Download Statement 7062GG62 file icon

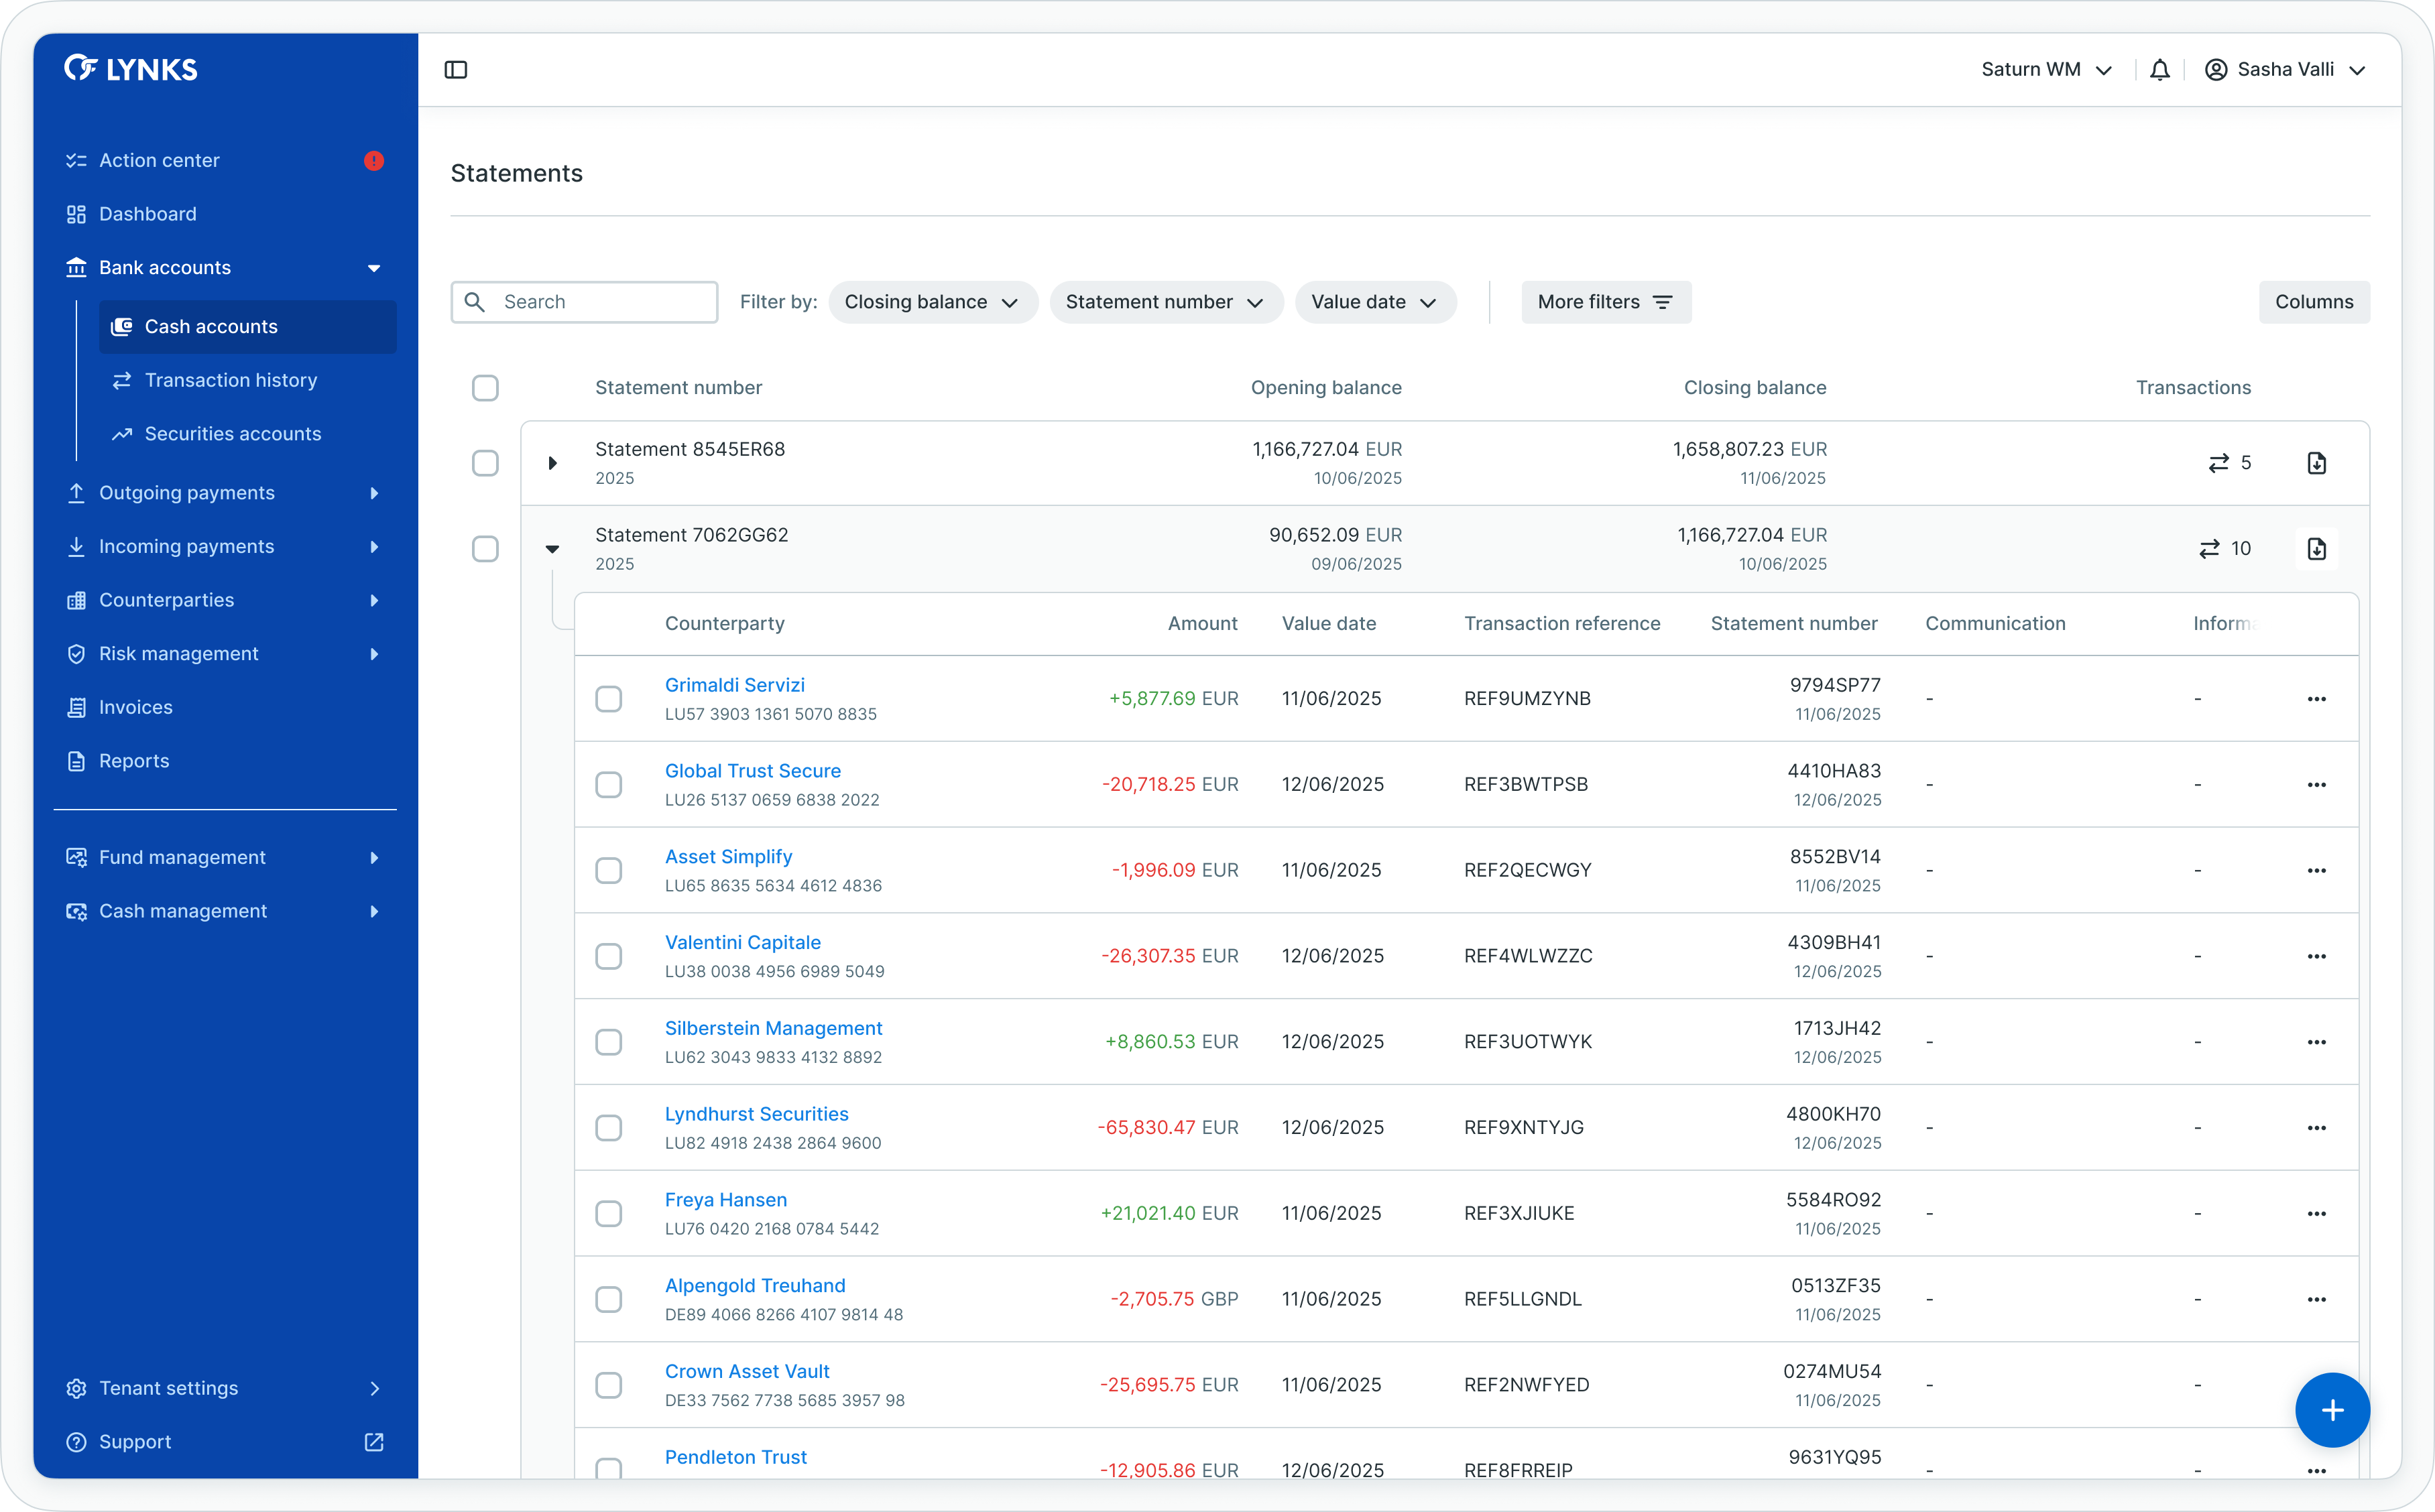click(x=2316, y=549)
